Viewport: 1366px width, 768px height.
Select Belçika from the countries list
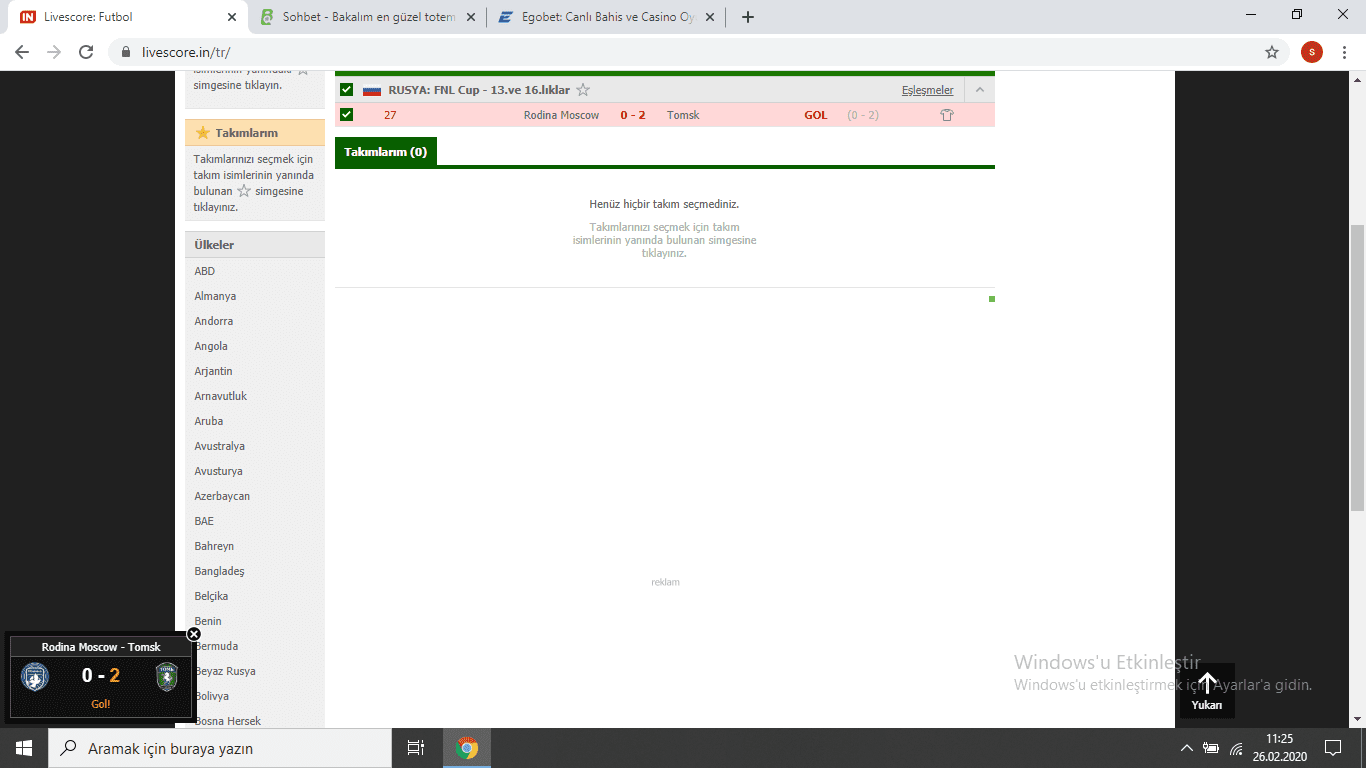coord(211,596)
